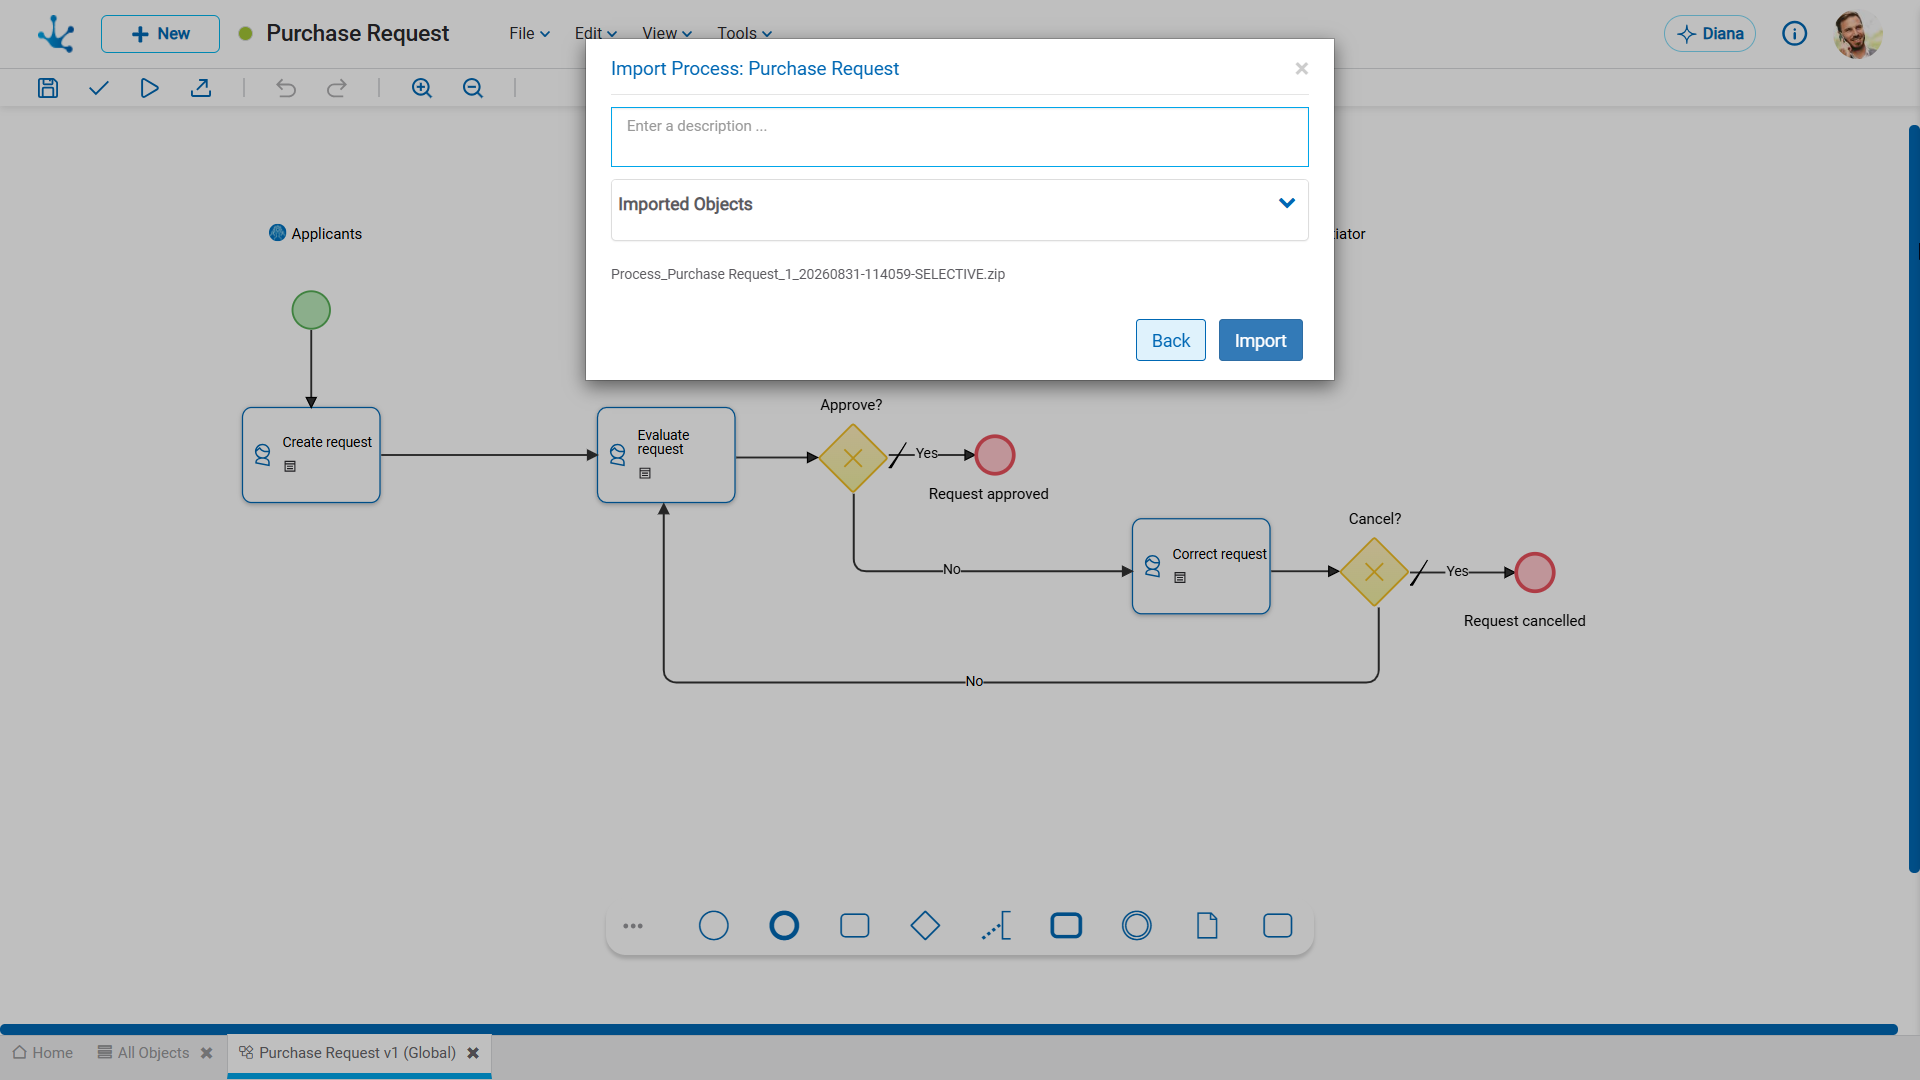
Task: Redo the last action
Action: point(337,88)
